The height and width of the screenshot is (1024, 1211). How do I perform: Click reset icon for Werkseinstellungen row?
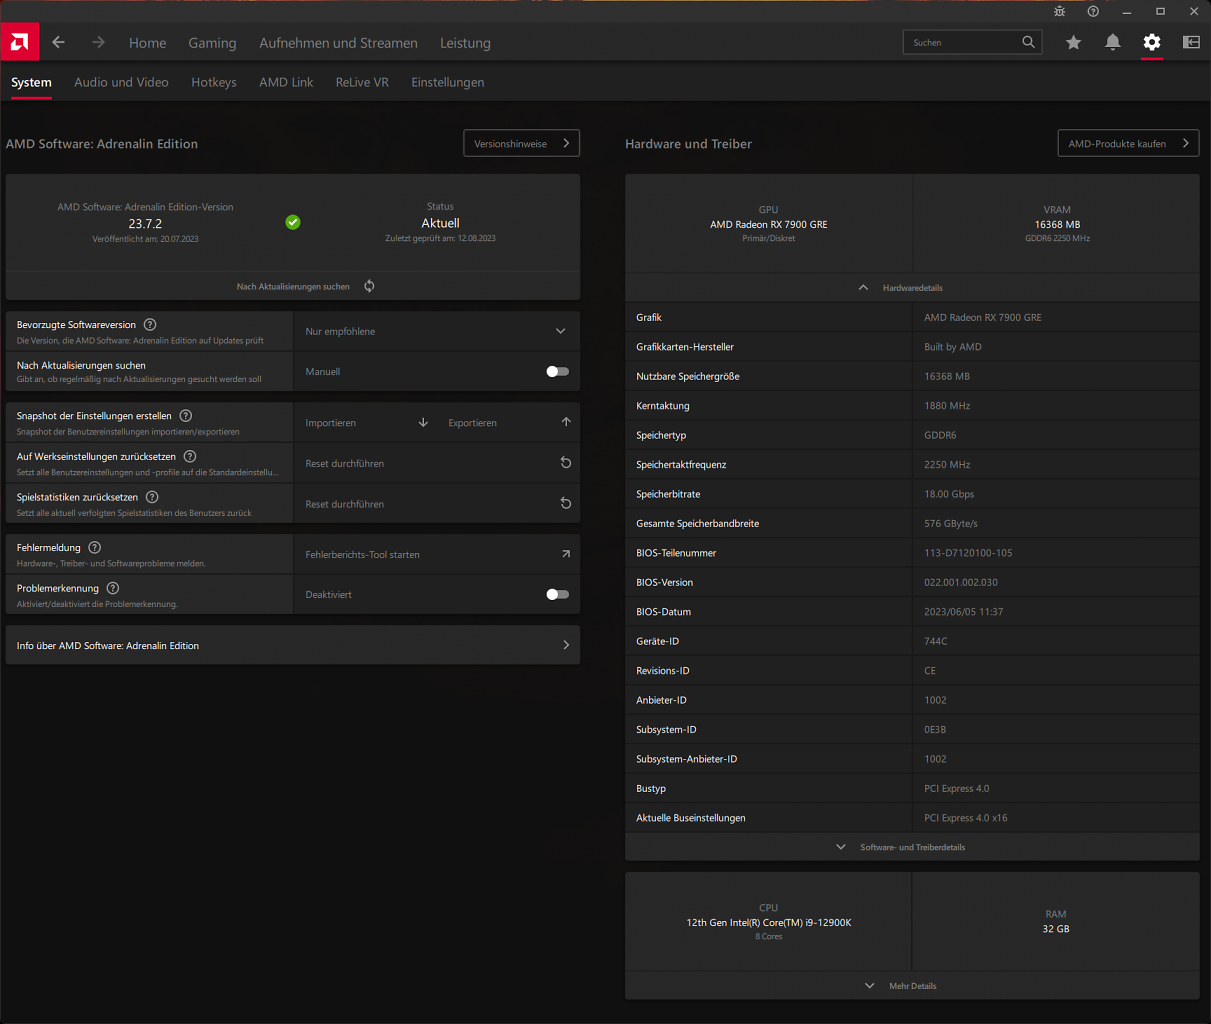tap(566, 463)
